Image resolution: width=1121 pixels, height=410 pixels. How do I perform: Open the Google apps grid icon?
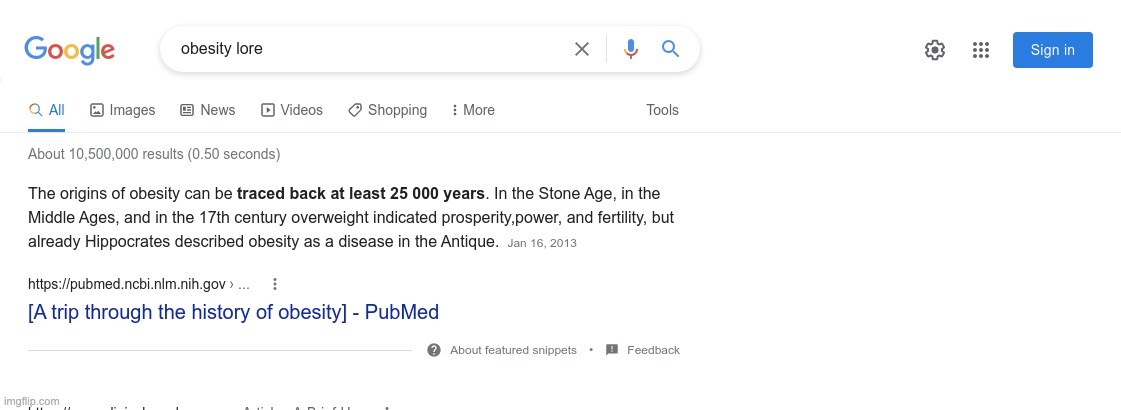(981, 50)
